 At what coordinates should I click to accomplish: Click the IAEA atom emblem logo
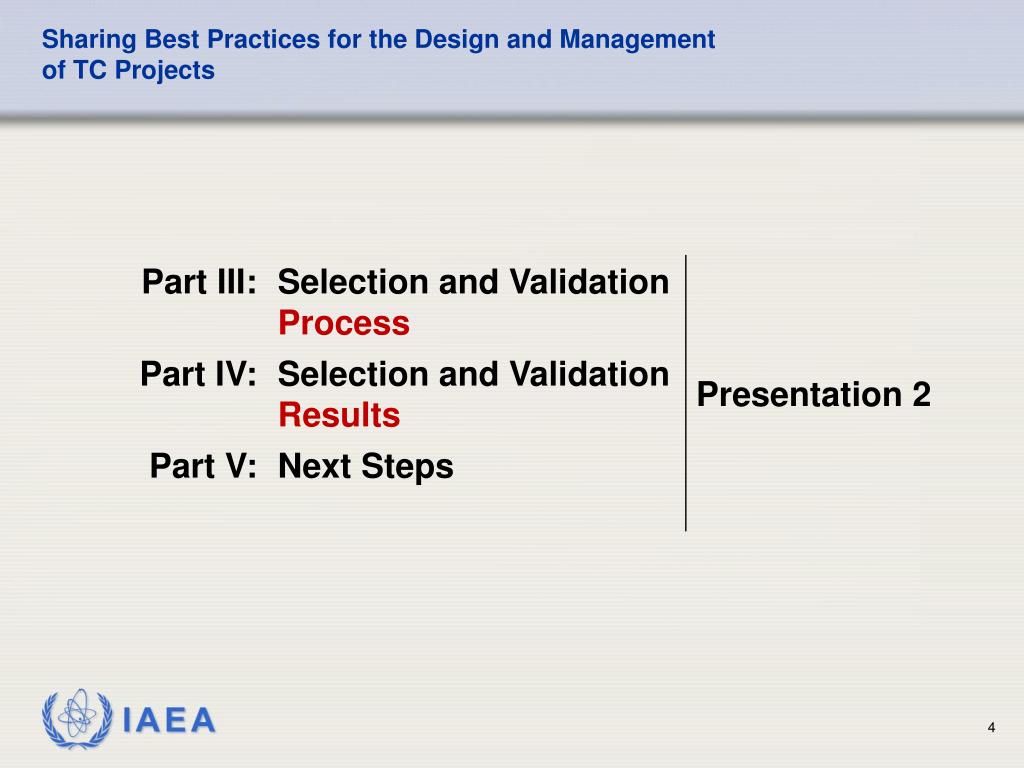click(77, 718)
